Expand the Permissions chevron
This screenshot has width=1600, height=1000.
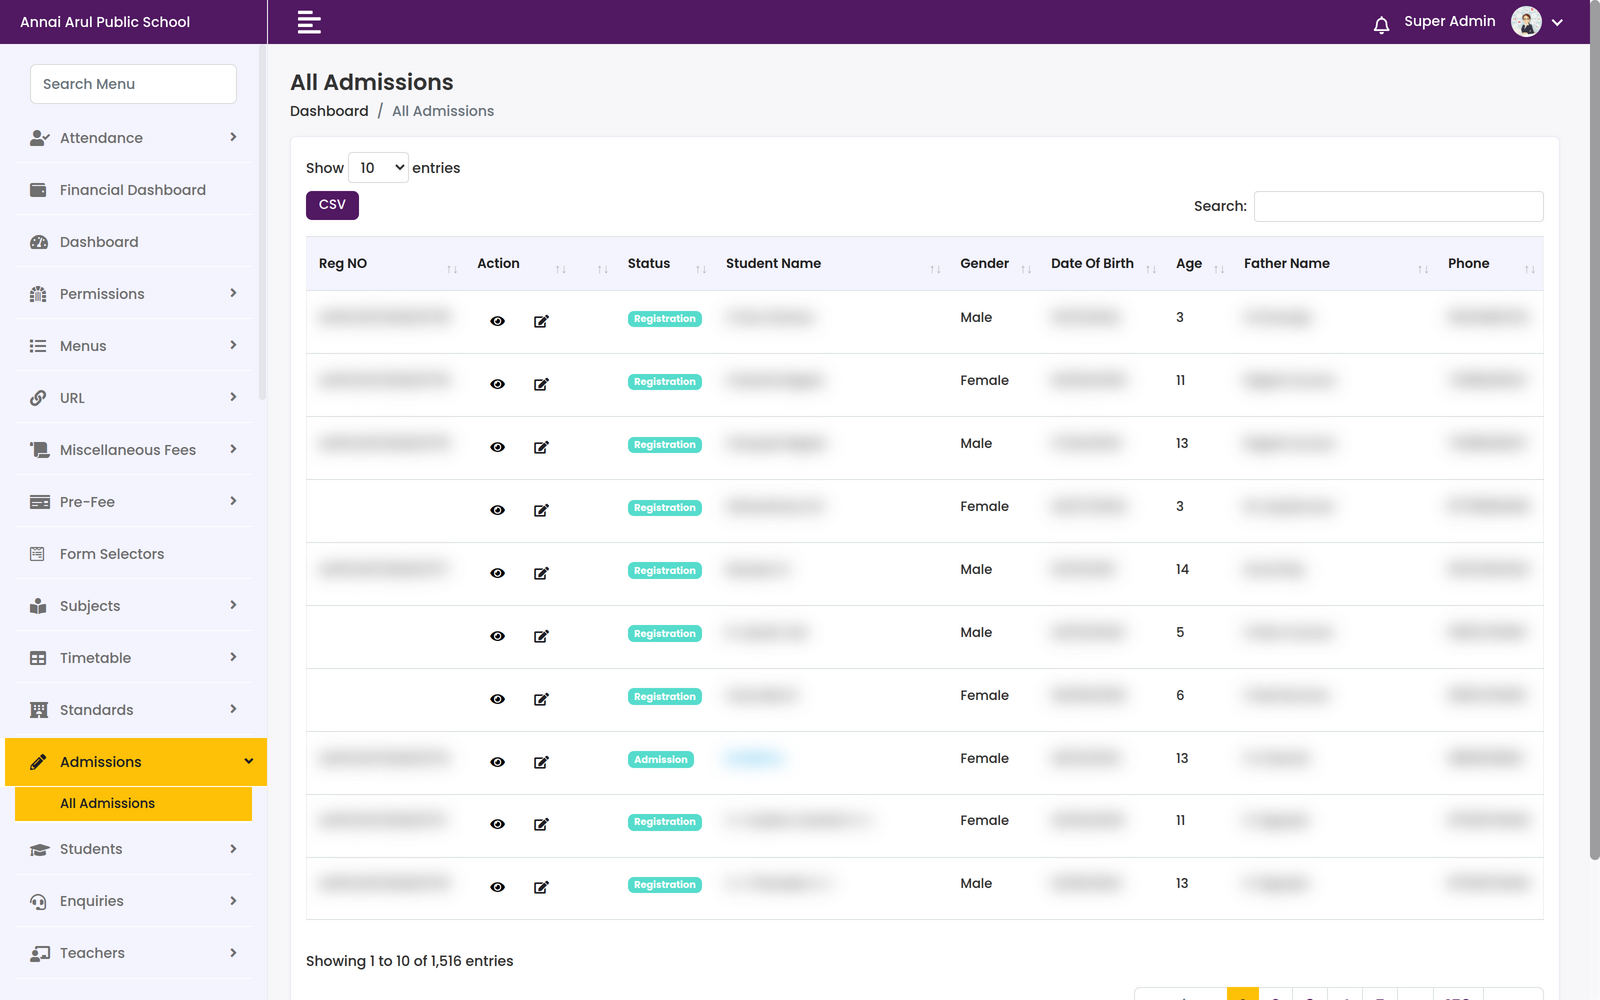click(x=233, y=293)
